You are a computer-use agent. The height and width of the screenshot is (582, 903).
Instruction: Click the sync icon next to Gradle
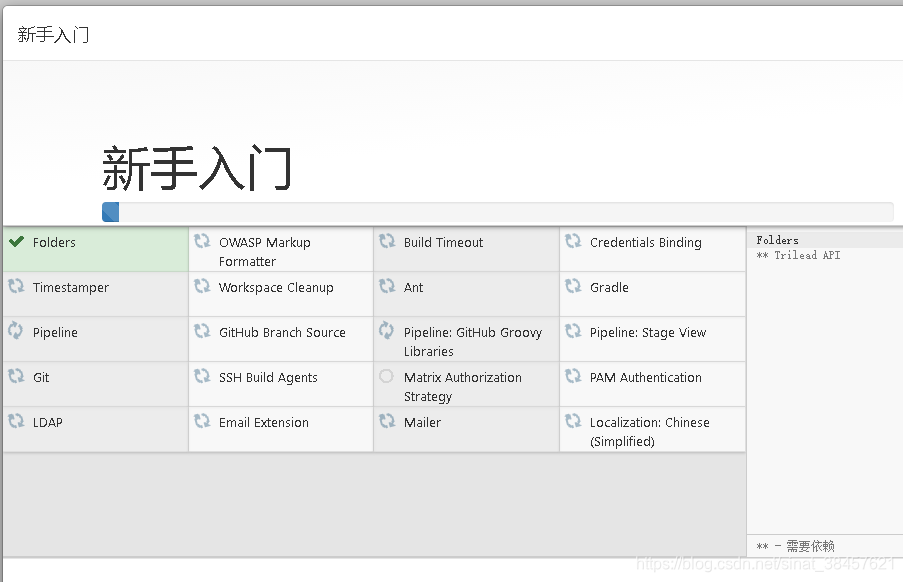[573, 286]
